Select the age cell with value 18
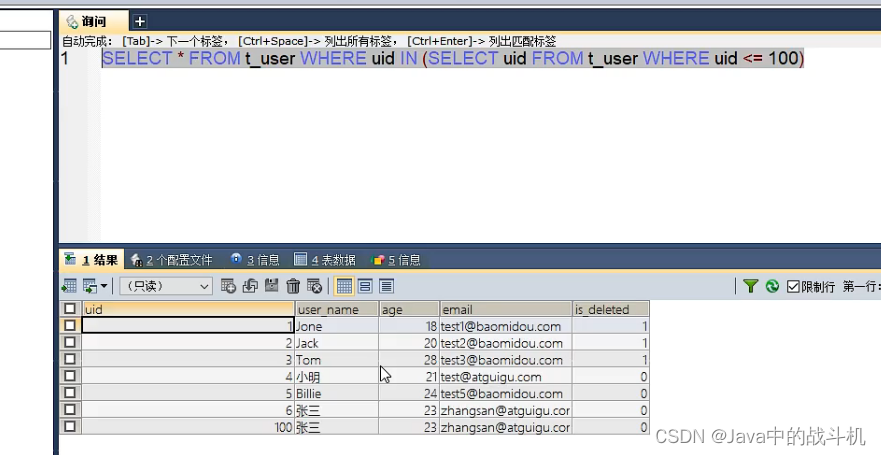The height and width of the screenshot is (455, 881). click(x=409, y=326)
